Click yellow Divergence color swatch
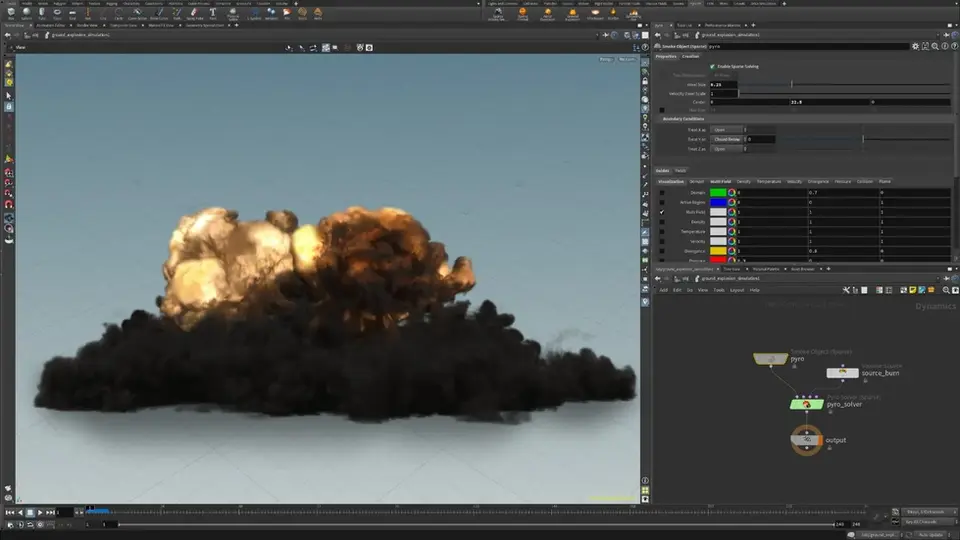Screen dimensions: 960x540 (x=718, y=251)
